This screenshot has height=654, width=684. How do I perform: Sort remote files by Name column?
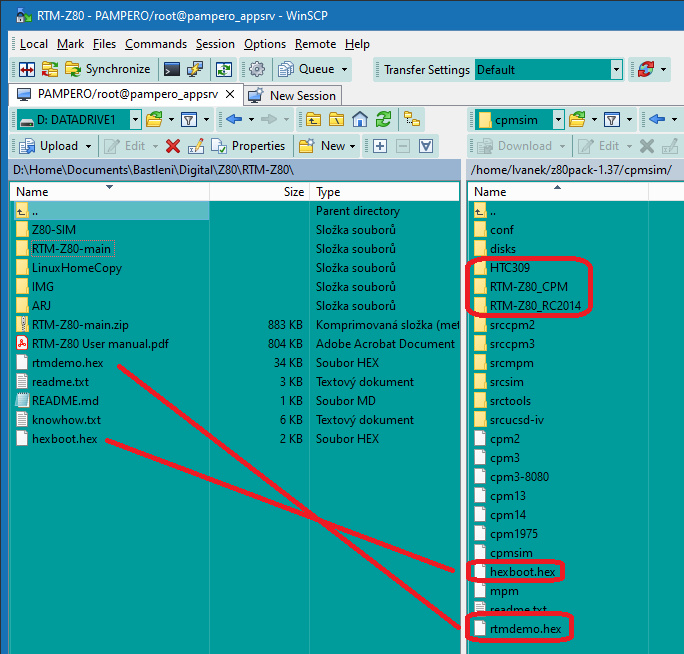pos(558,192)
